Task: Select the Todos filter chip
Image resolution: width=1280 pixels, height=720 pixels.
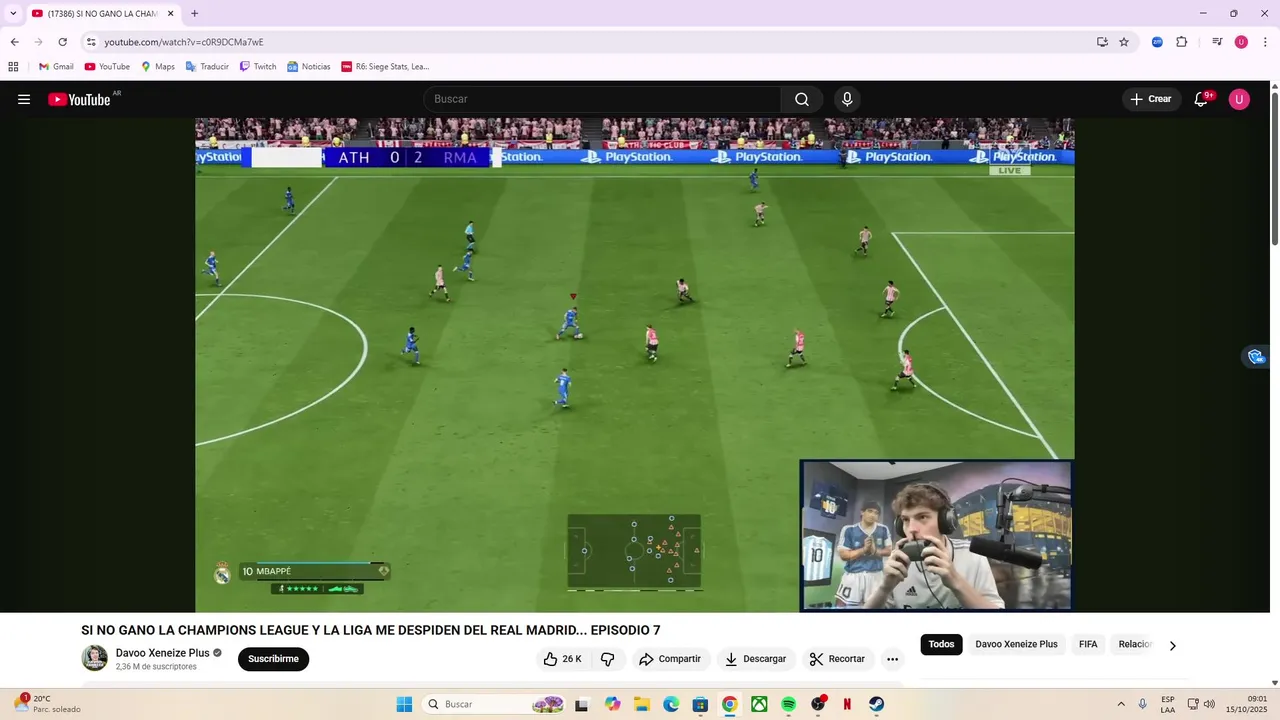Action: click(941, 644)
